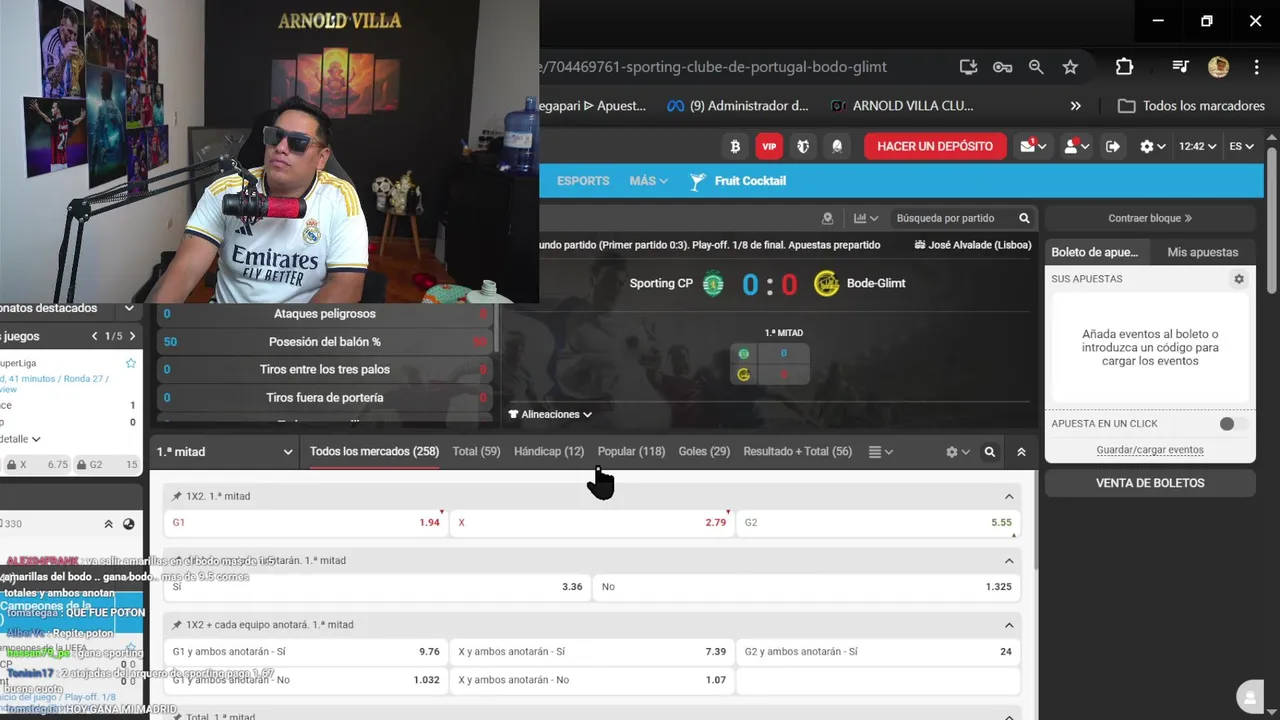The width and height of the screenshot is (1280, 720).
Task: Select the Hándicap (12) tab
Action: pos(549,452)
